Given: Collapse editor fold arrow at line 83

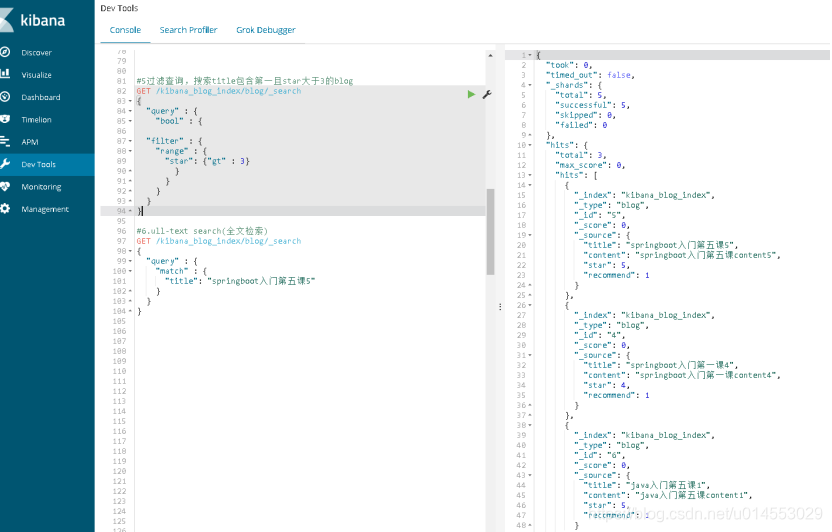Looking at the screenshot, I should click(131, 101).
